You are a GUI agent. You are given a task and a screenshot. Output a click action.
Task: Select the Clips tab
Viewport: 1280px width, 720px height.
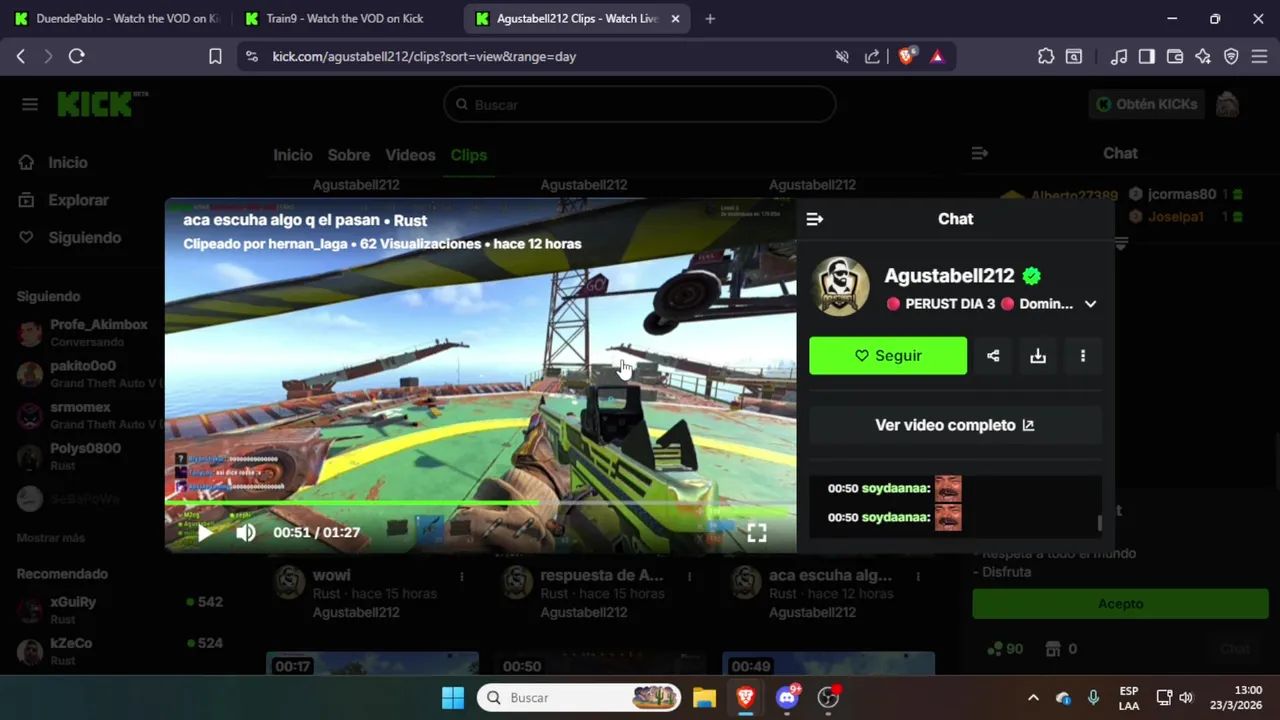click(469, 155)
